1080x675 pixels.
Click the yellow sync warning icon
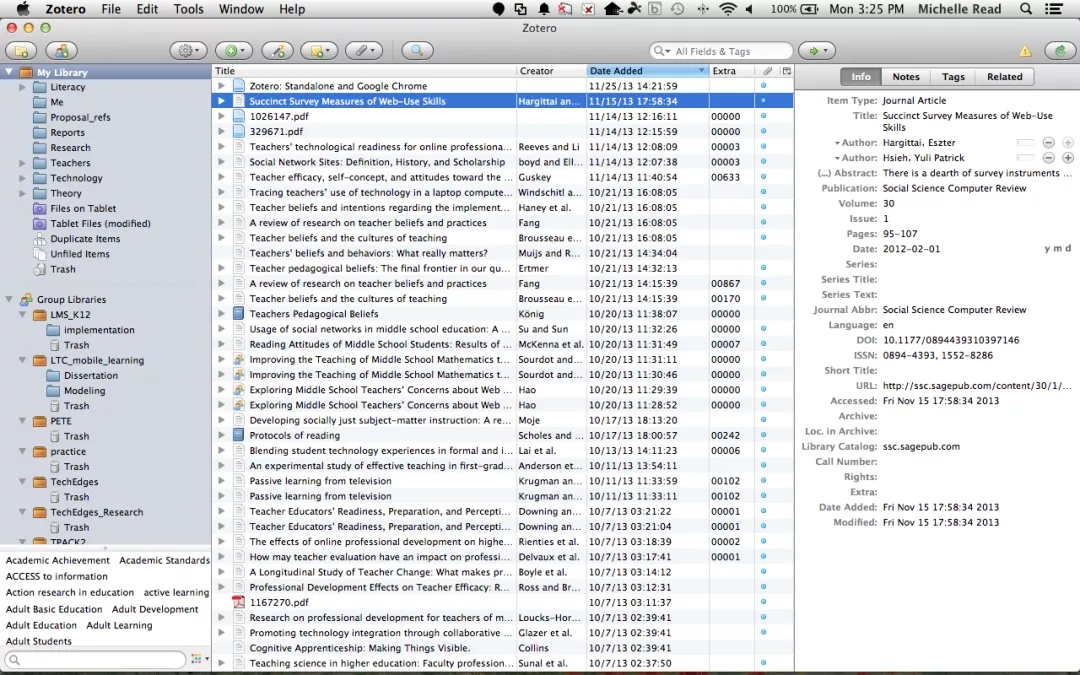(x=1025, y=52)
